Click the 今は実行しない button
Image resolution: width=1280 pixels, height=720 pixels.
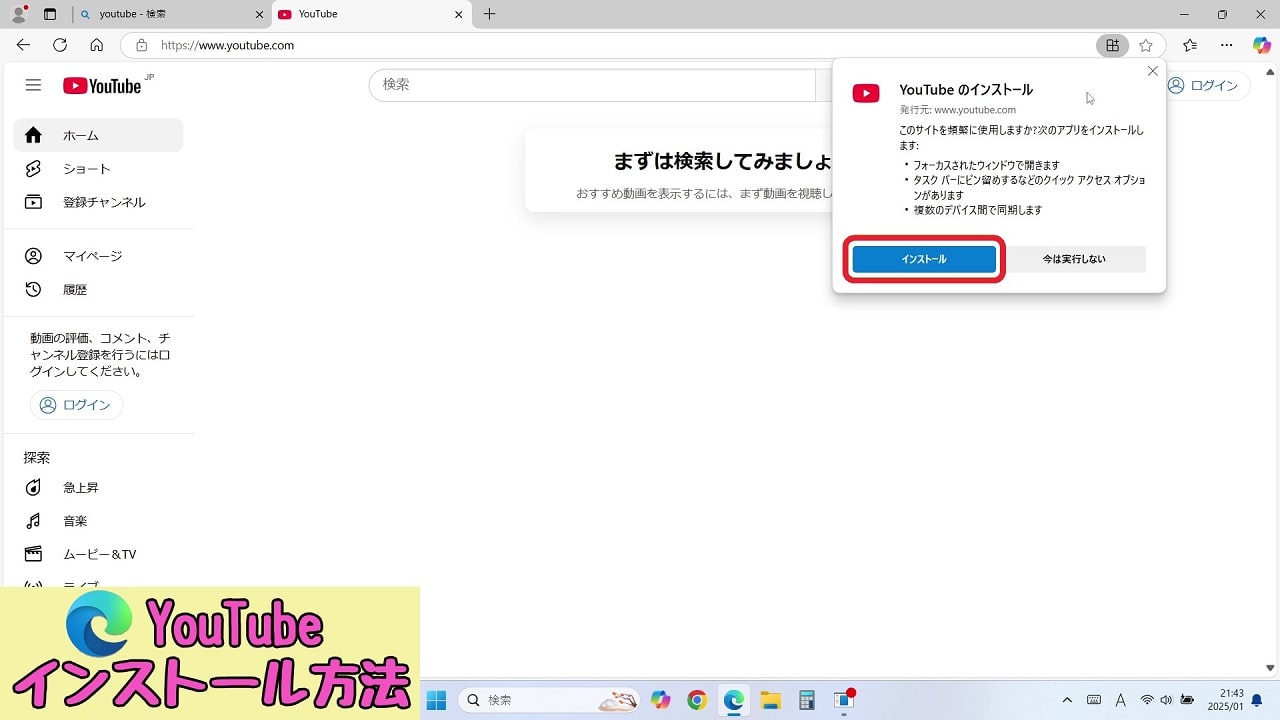point(1074,259)
